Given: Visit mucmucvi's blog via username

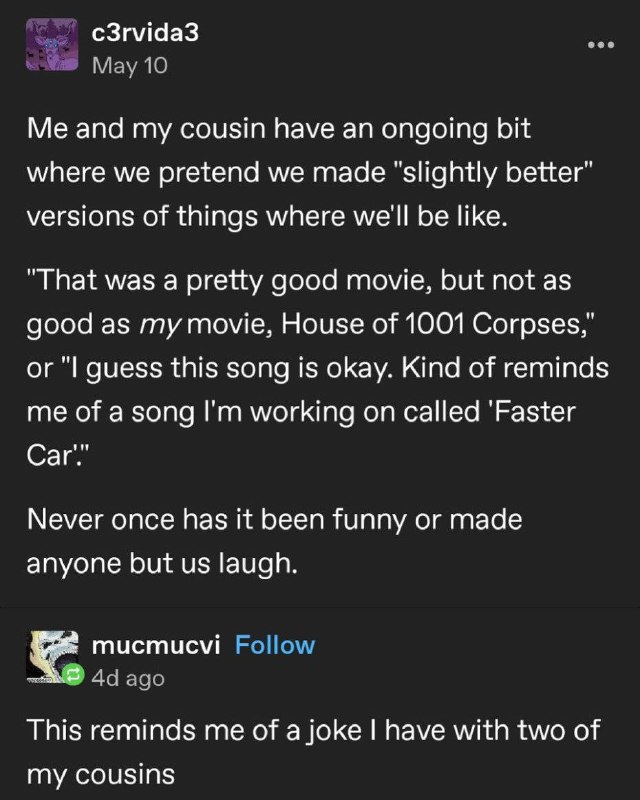Looking at the screenshot, I should 156,645.
